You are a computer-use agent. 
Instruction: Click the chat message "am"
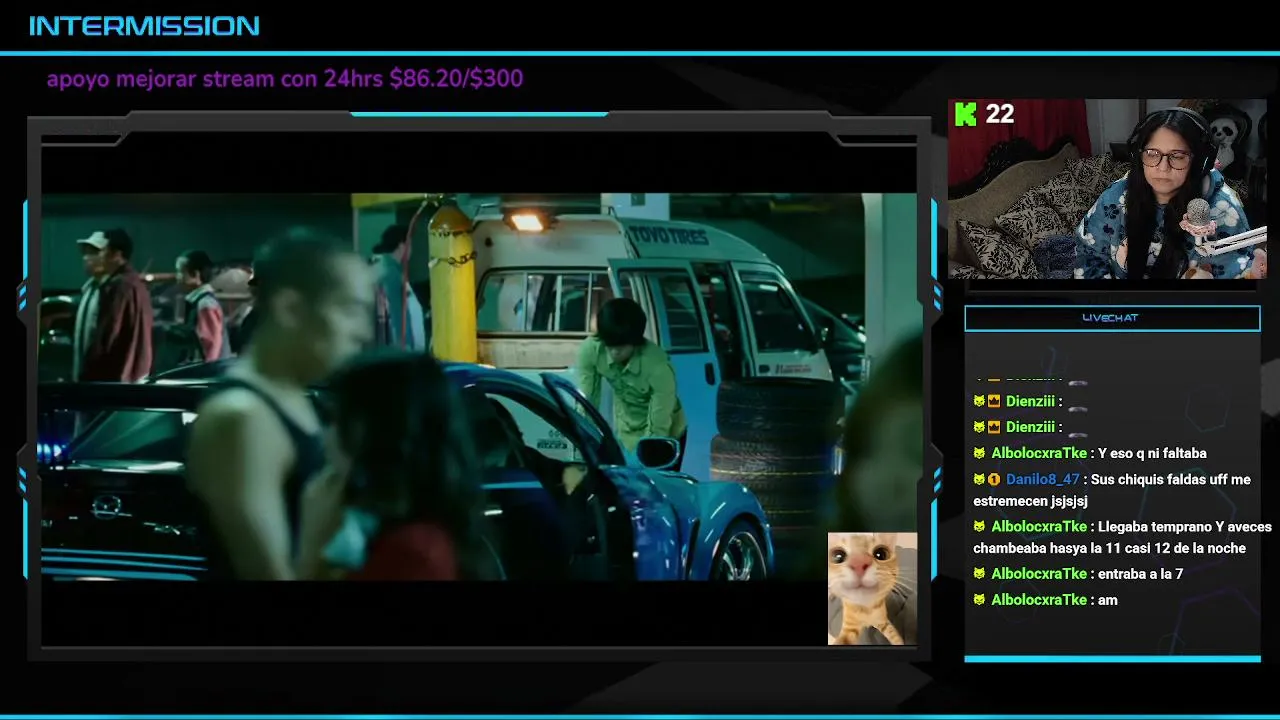1107,600
